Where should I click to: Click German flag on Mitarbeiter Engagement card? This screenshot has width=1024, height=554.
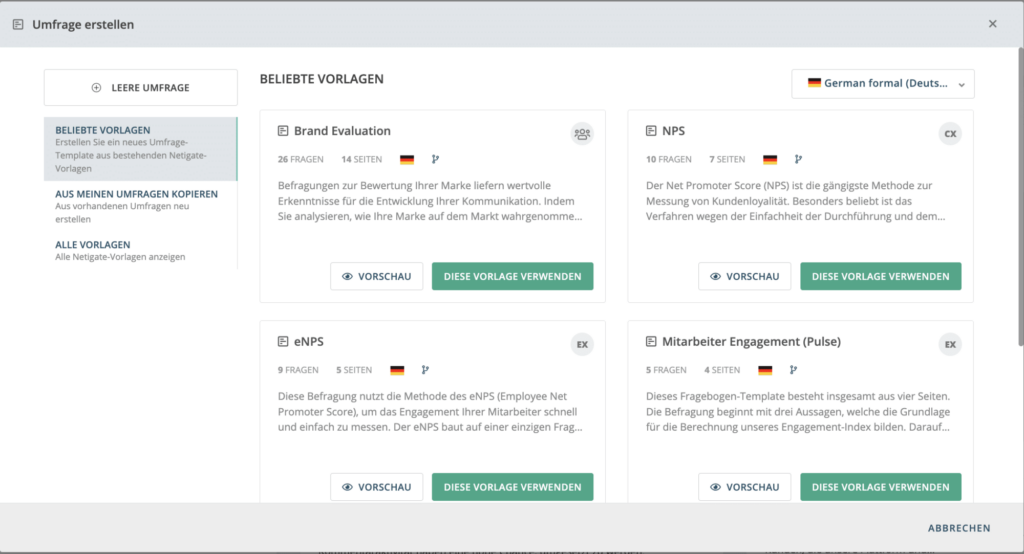[765, 370]
